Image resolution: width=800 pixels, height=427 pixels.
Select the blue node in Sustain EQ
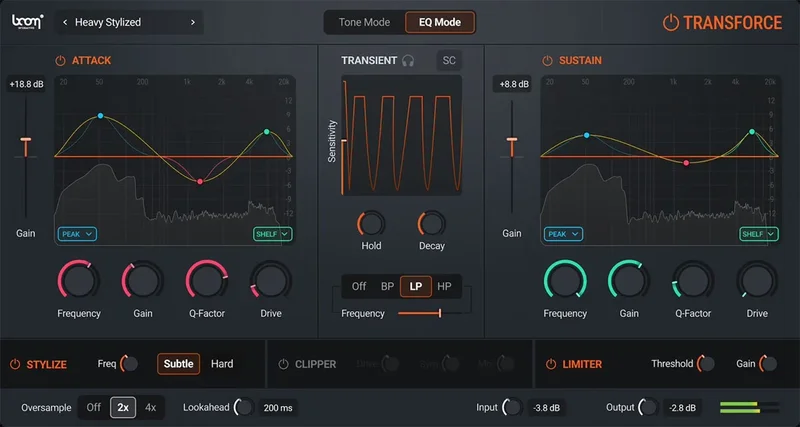click(x=587, y=135)
